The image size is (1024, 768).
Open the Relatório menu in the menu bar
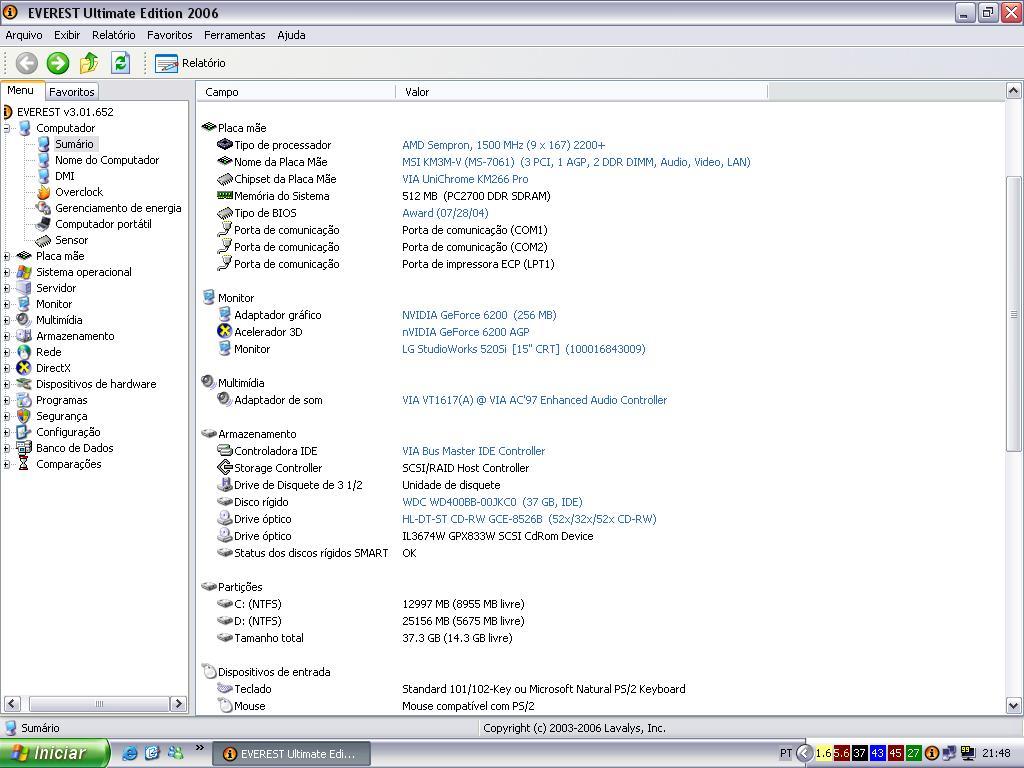114,35
